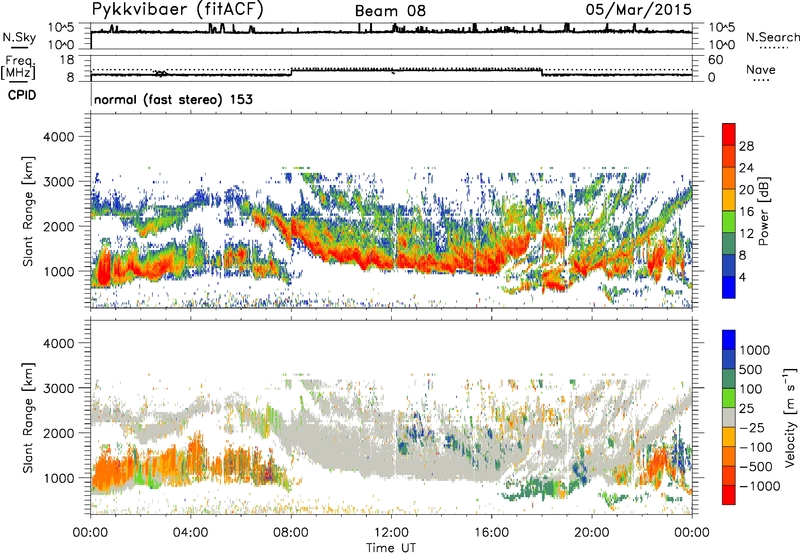Click the 'Freq. [MHz]' axis label
This screenshot has height=554, width=800.
pos(18,68)
